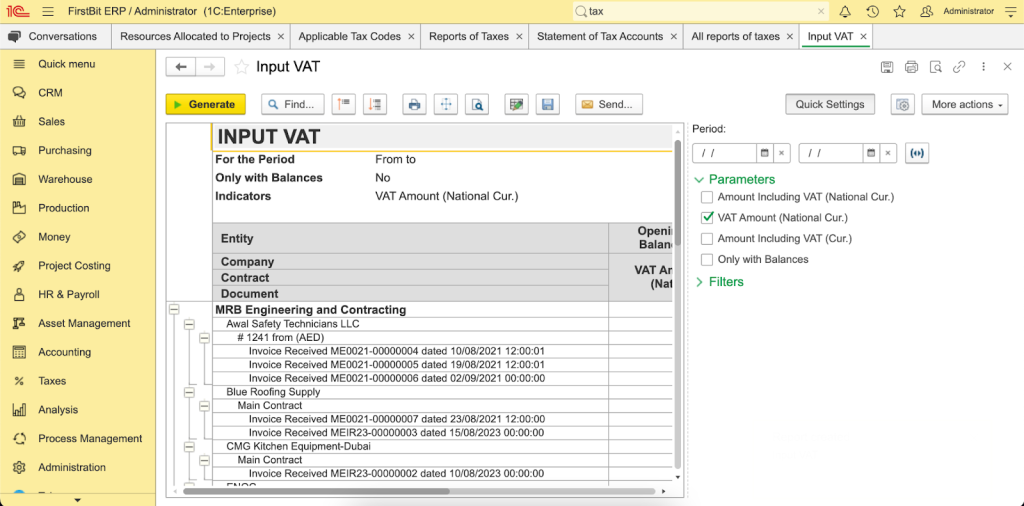1024x506 pixels.
Task: Click the toolbar print icon
Action: point(414,104)
